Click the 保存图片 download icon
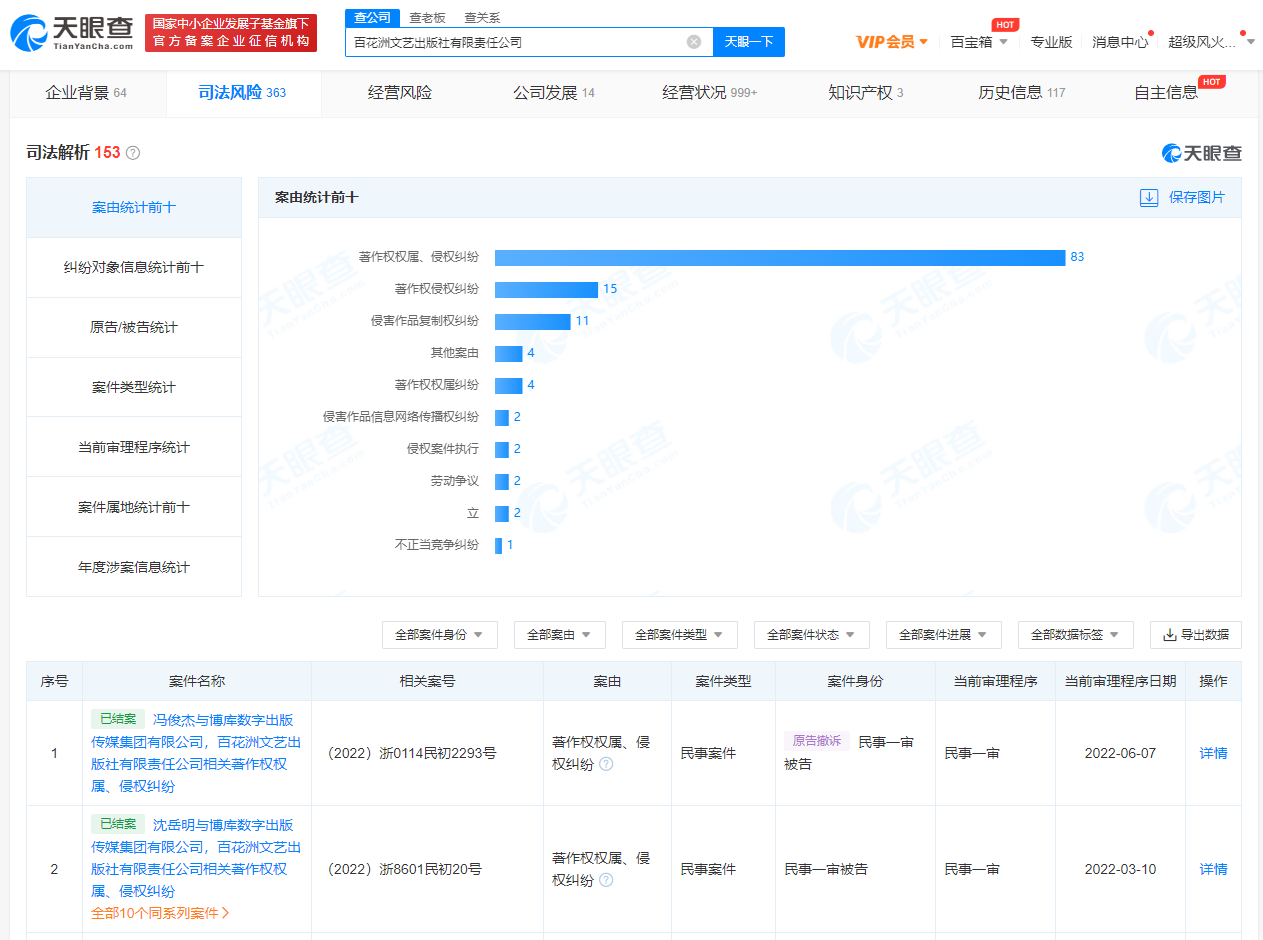The width and height of the screenshot is (1263, 940). point(1149,198)
